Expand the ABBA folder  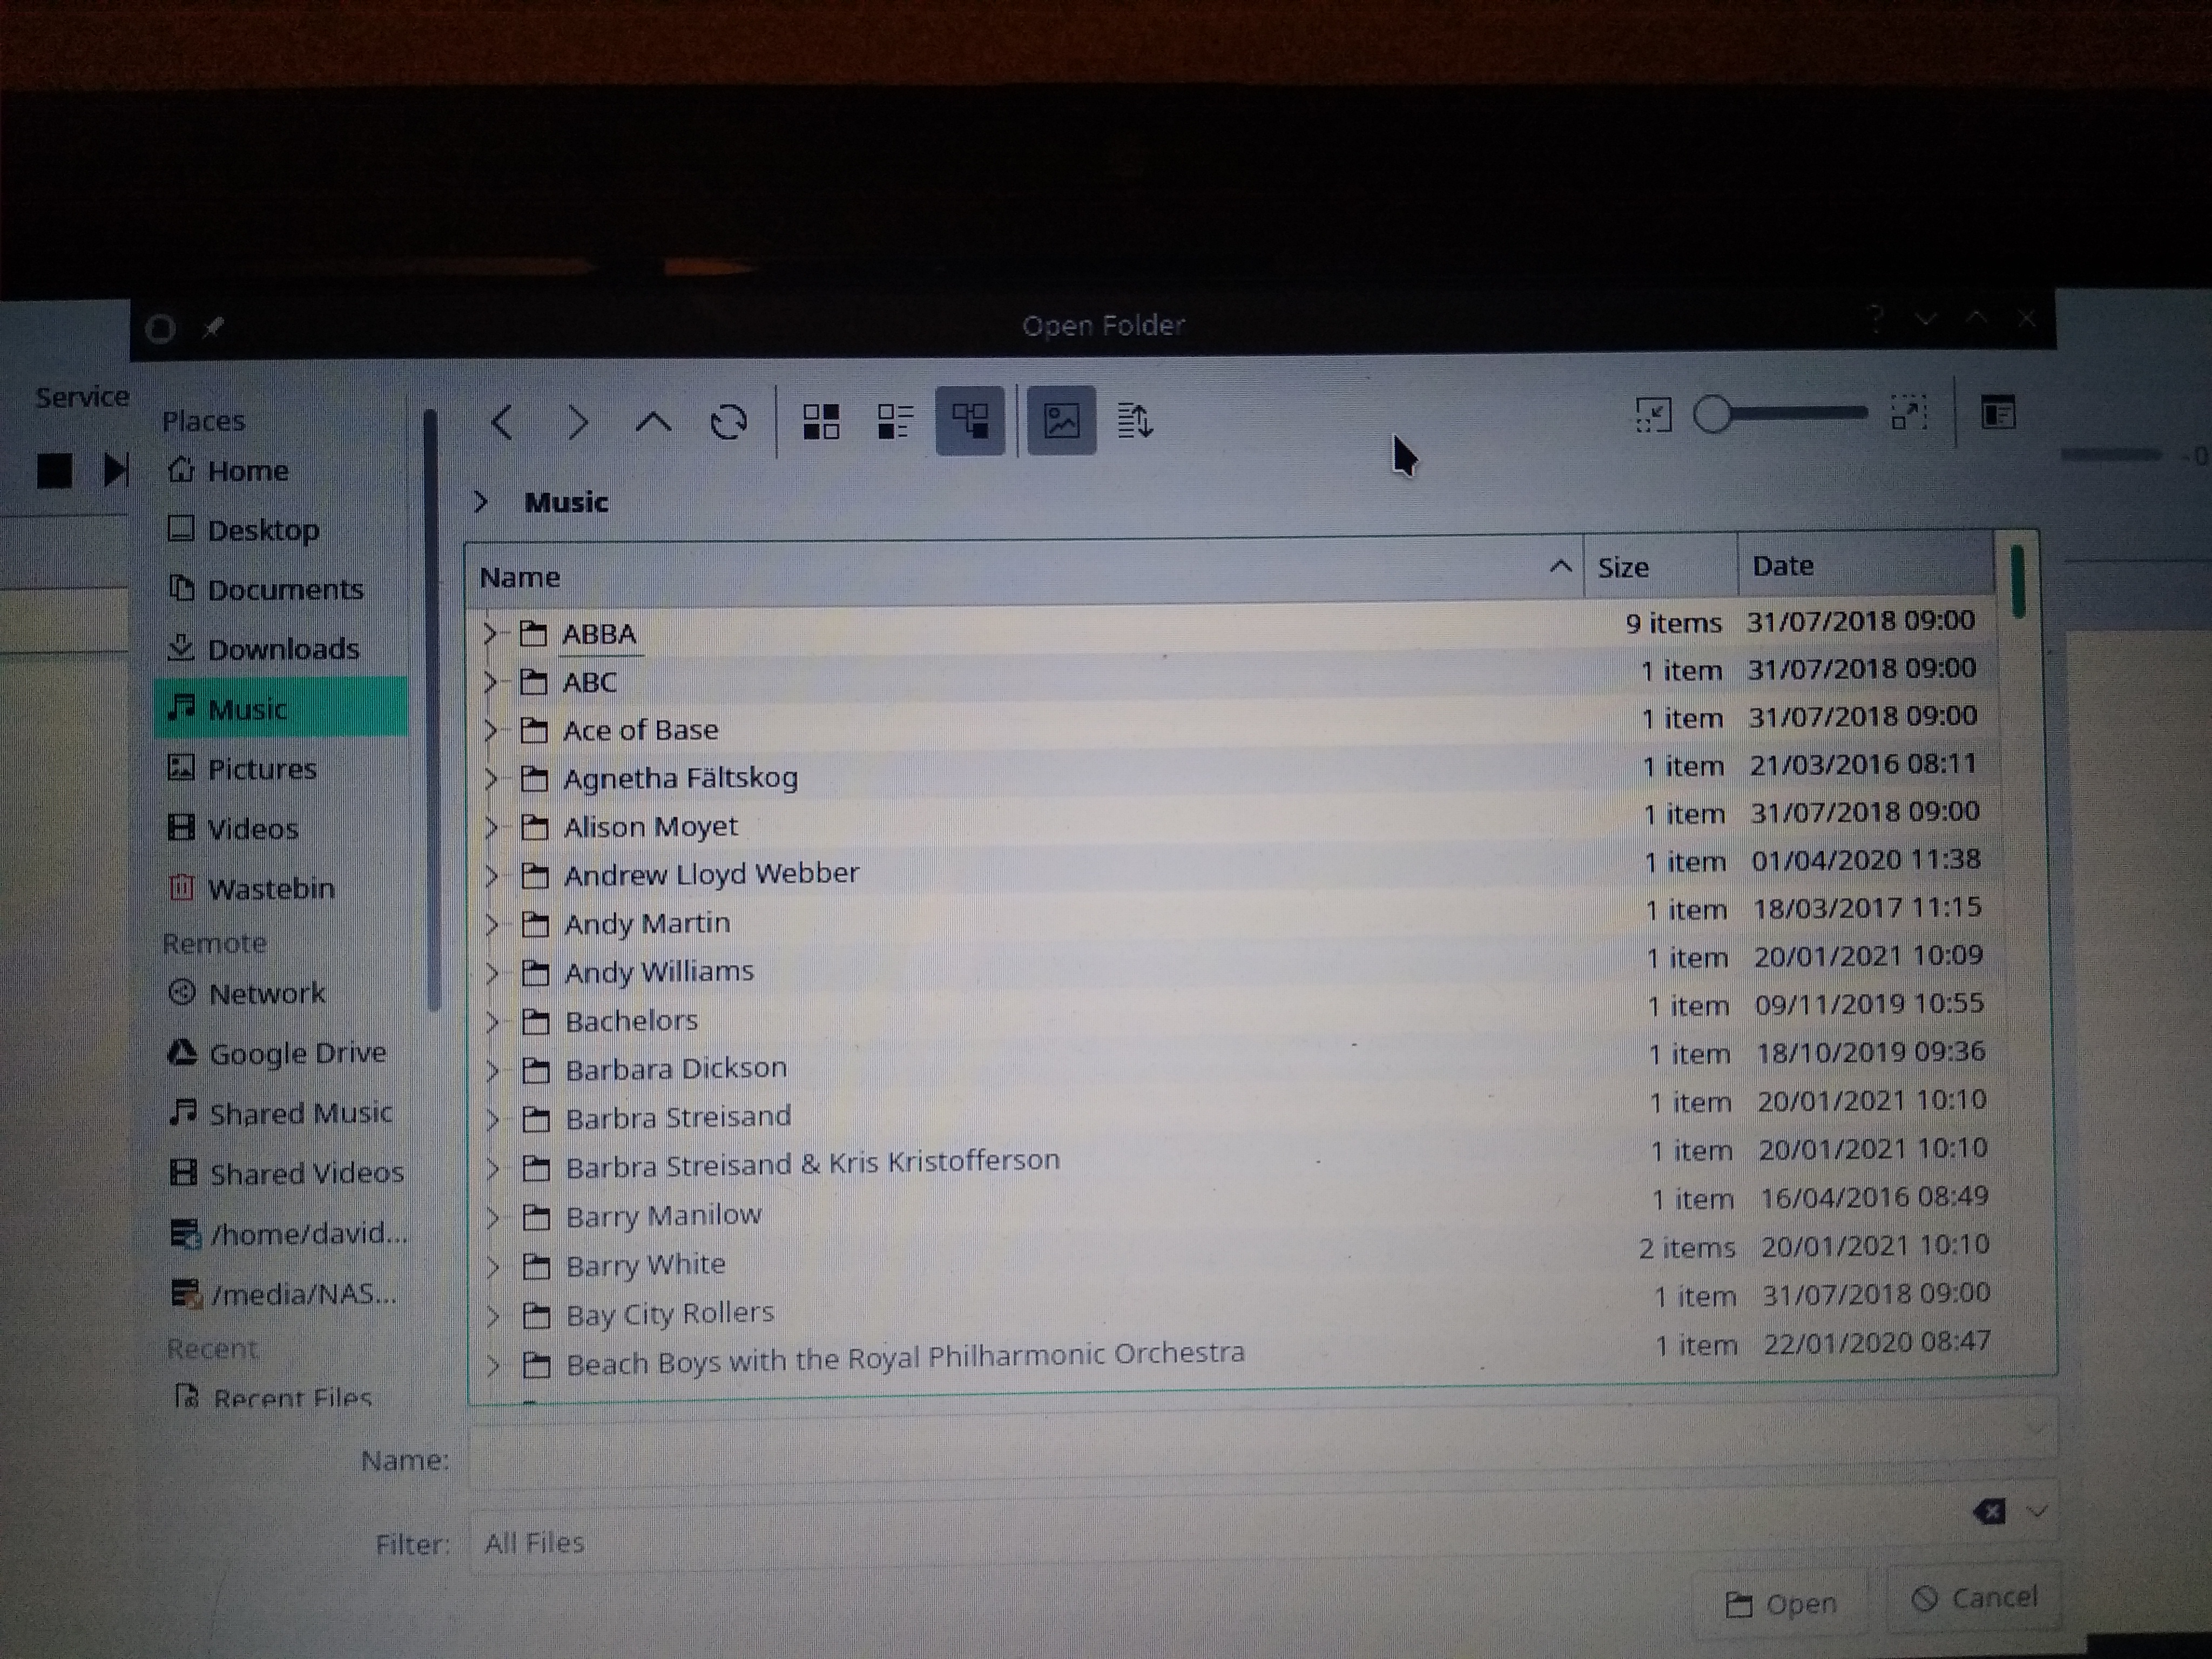(x=490, y=633)
